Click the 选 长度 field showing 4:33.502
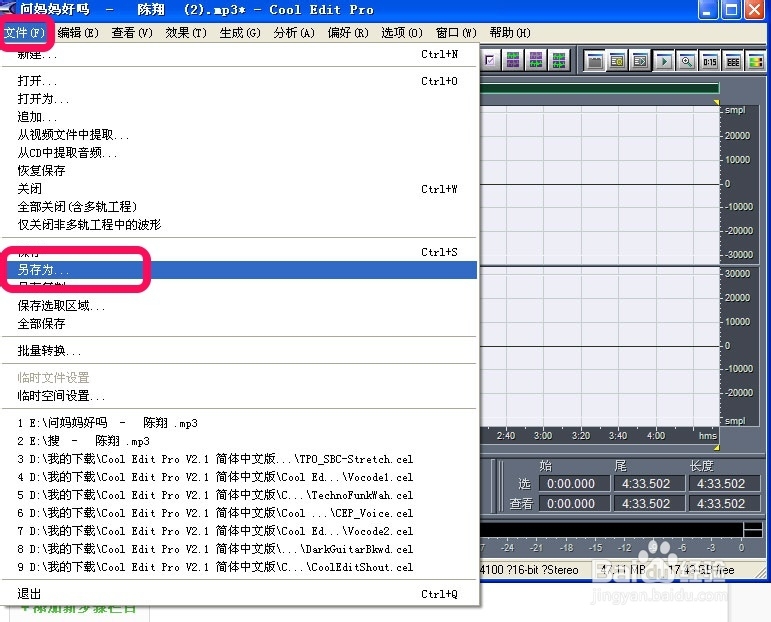 [723, 483]
